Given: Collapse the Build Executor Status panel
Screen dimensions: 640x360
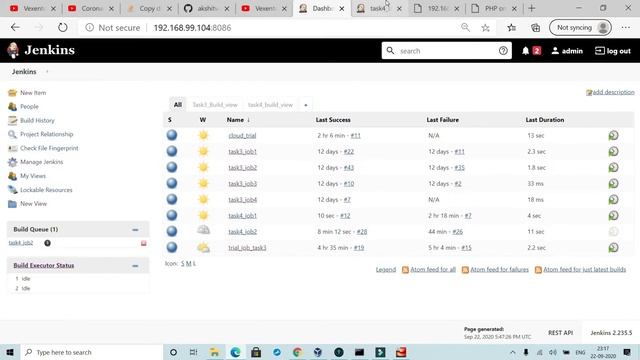Looking at the screenshot, I should click(135, 266).
